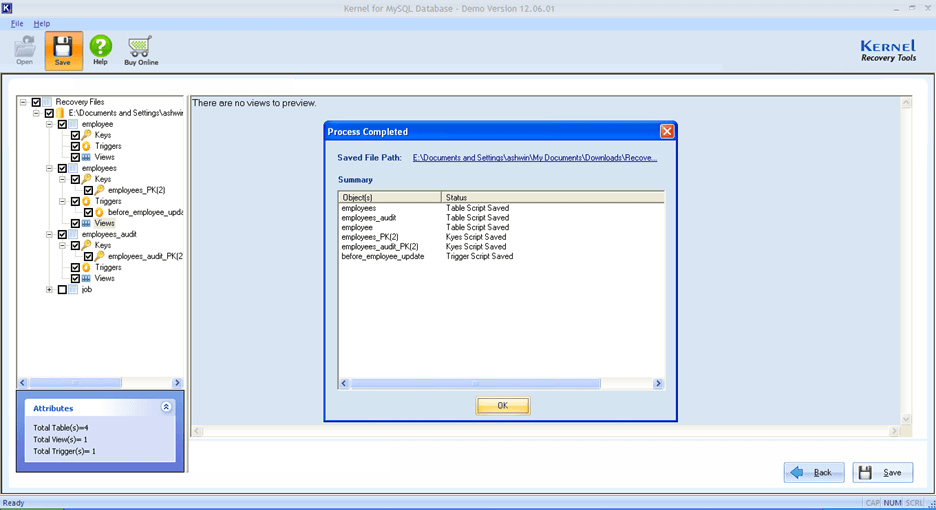Open Help via green question mark icon
Viewport: 936px width, 510px height.
pyautogui.click(x=100, y=50)
